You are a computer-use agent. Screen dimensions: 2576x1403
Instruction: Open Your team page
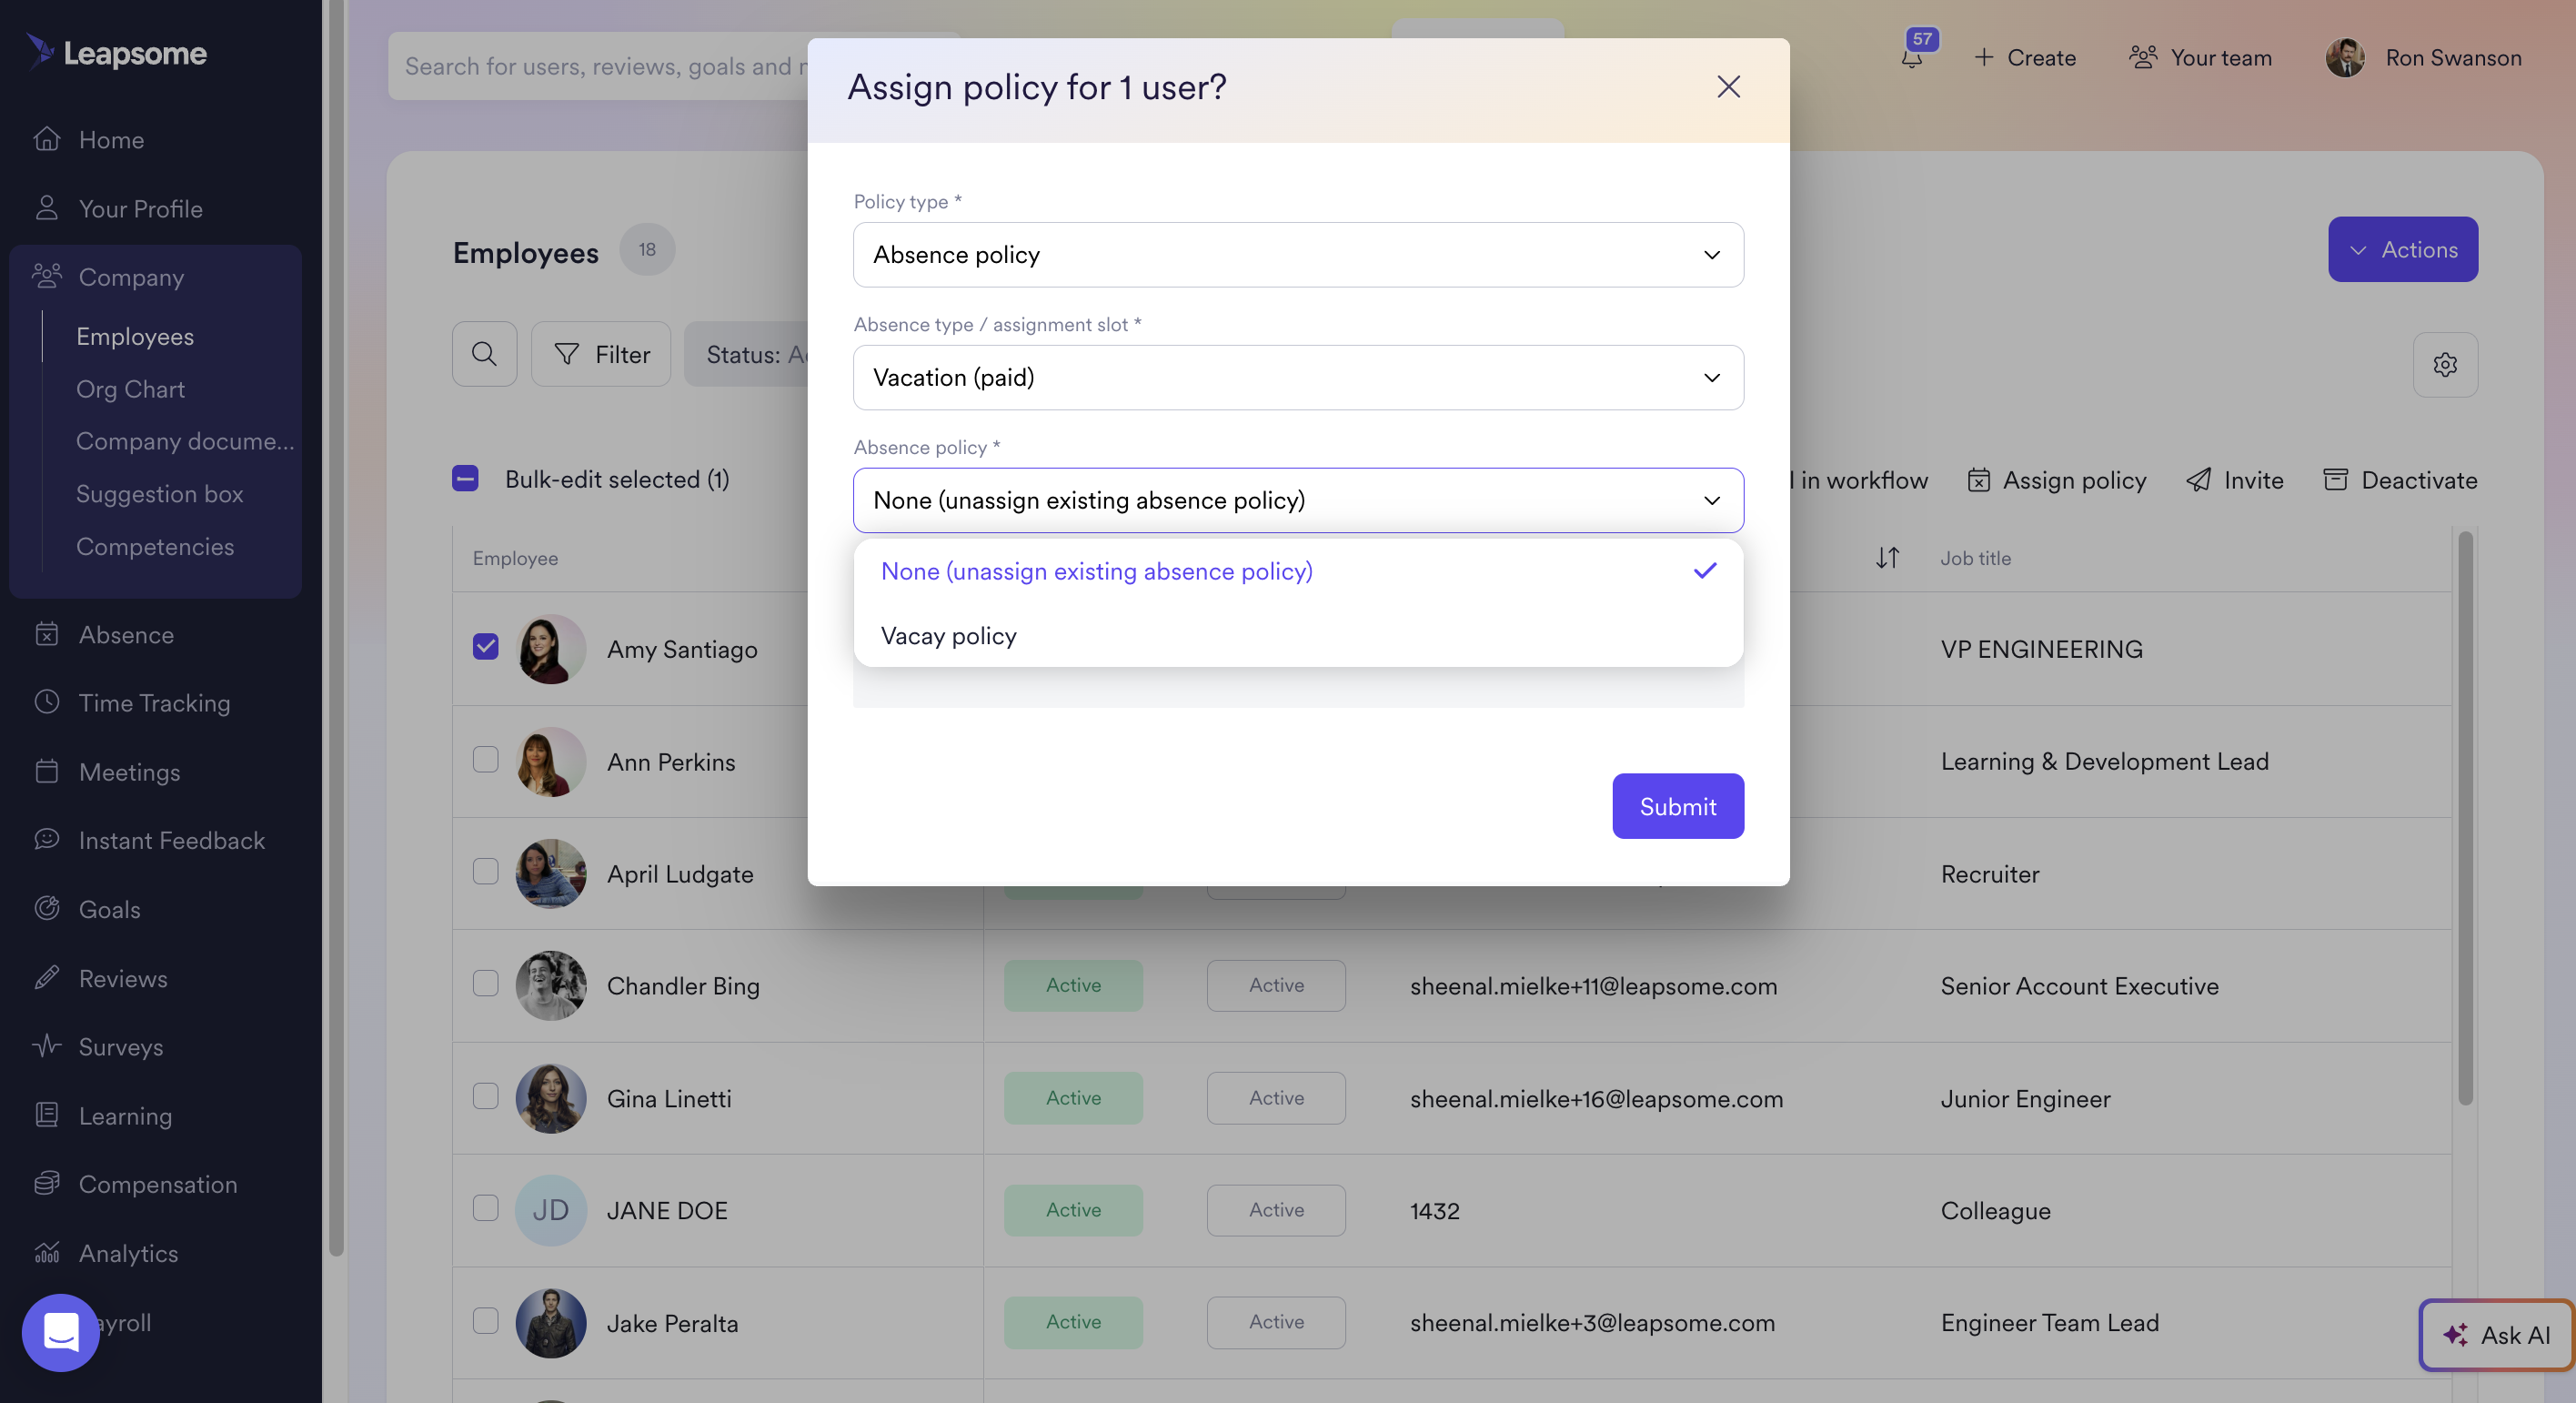(2200, 57)
